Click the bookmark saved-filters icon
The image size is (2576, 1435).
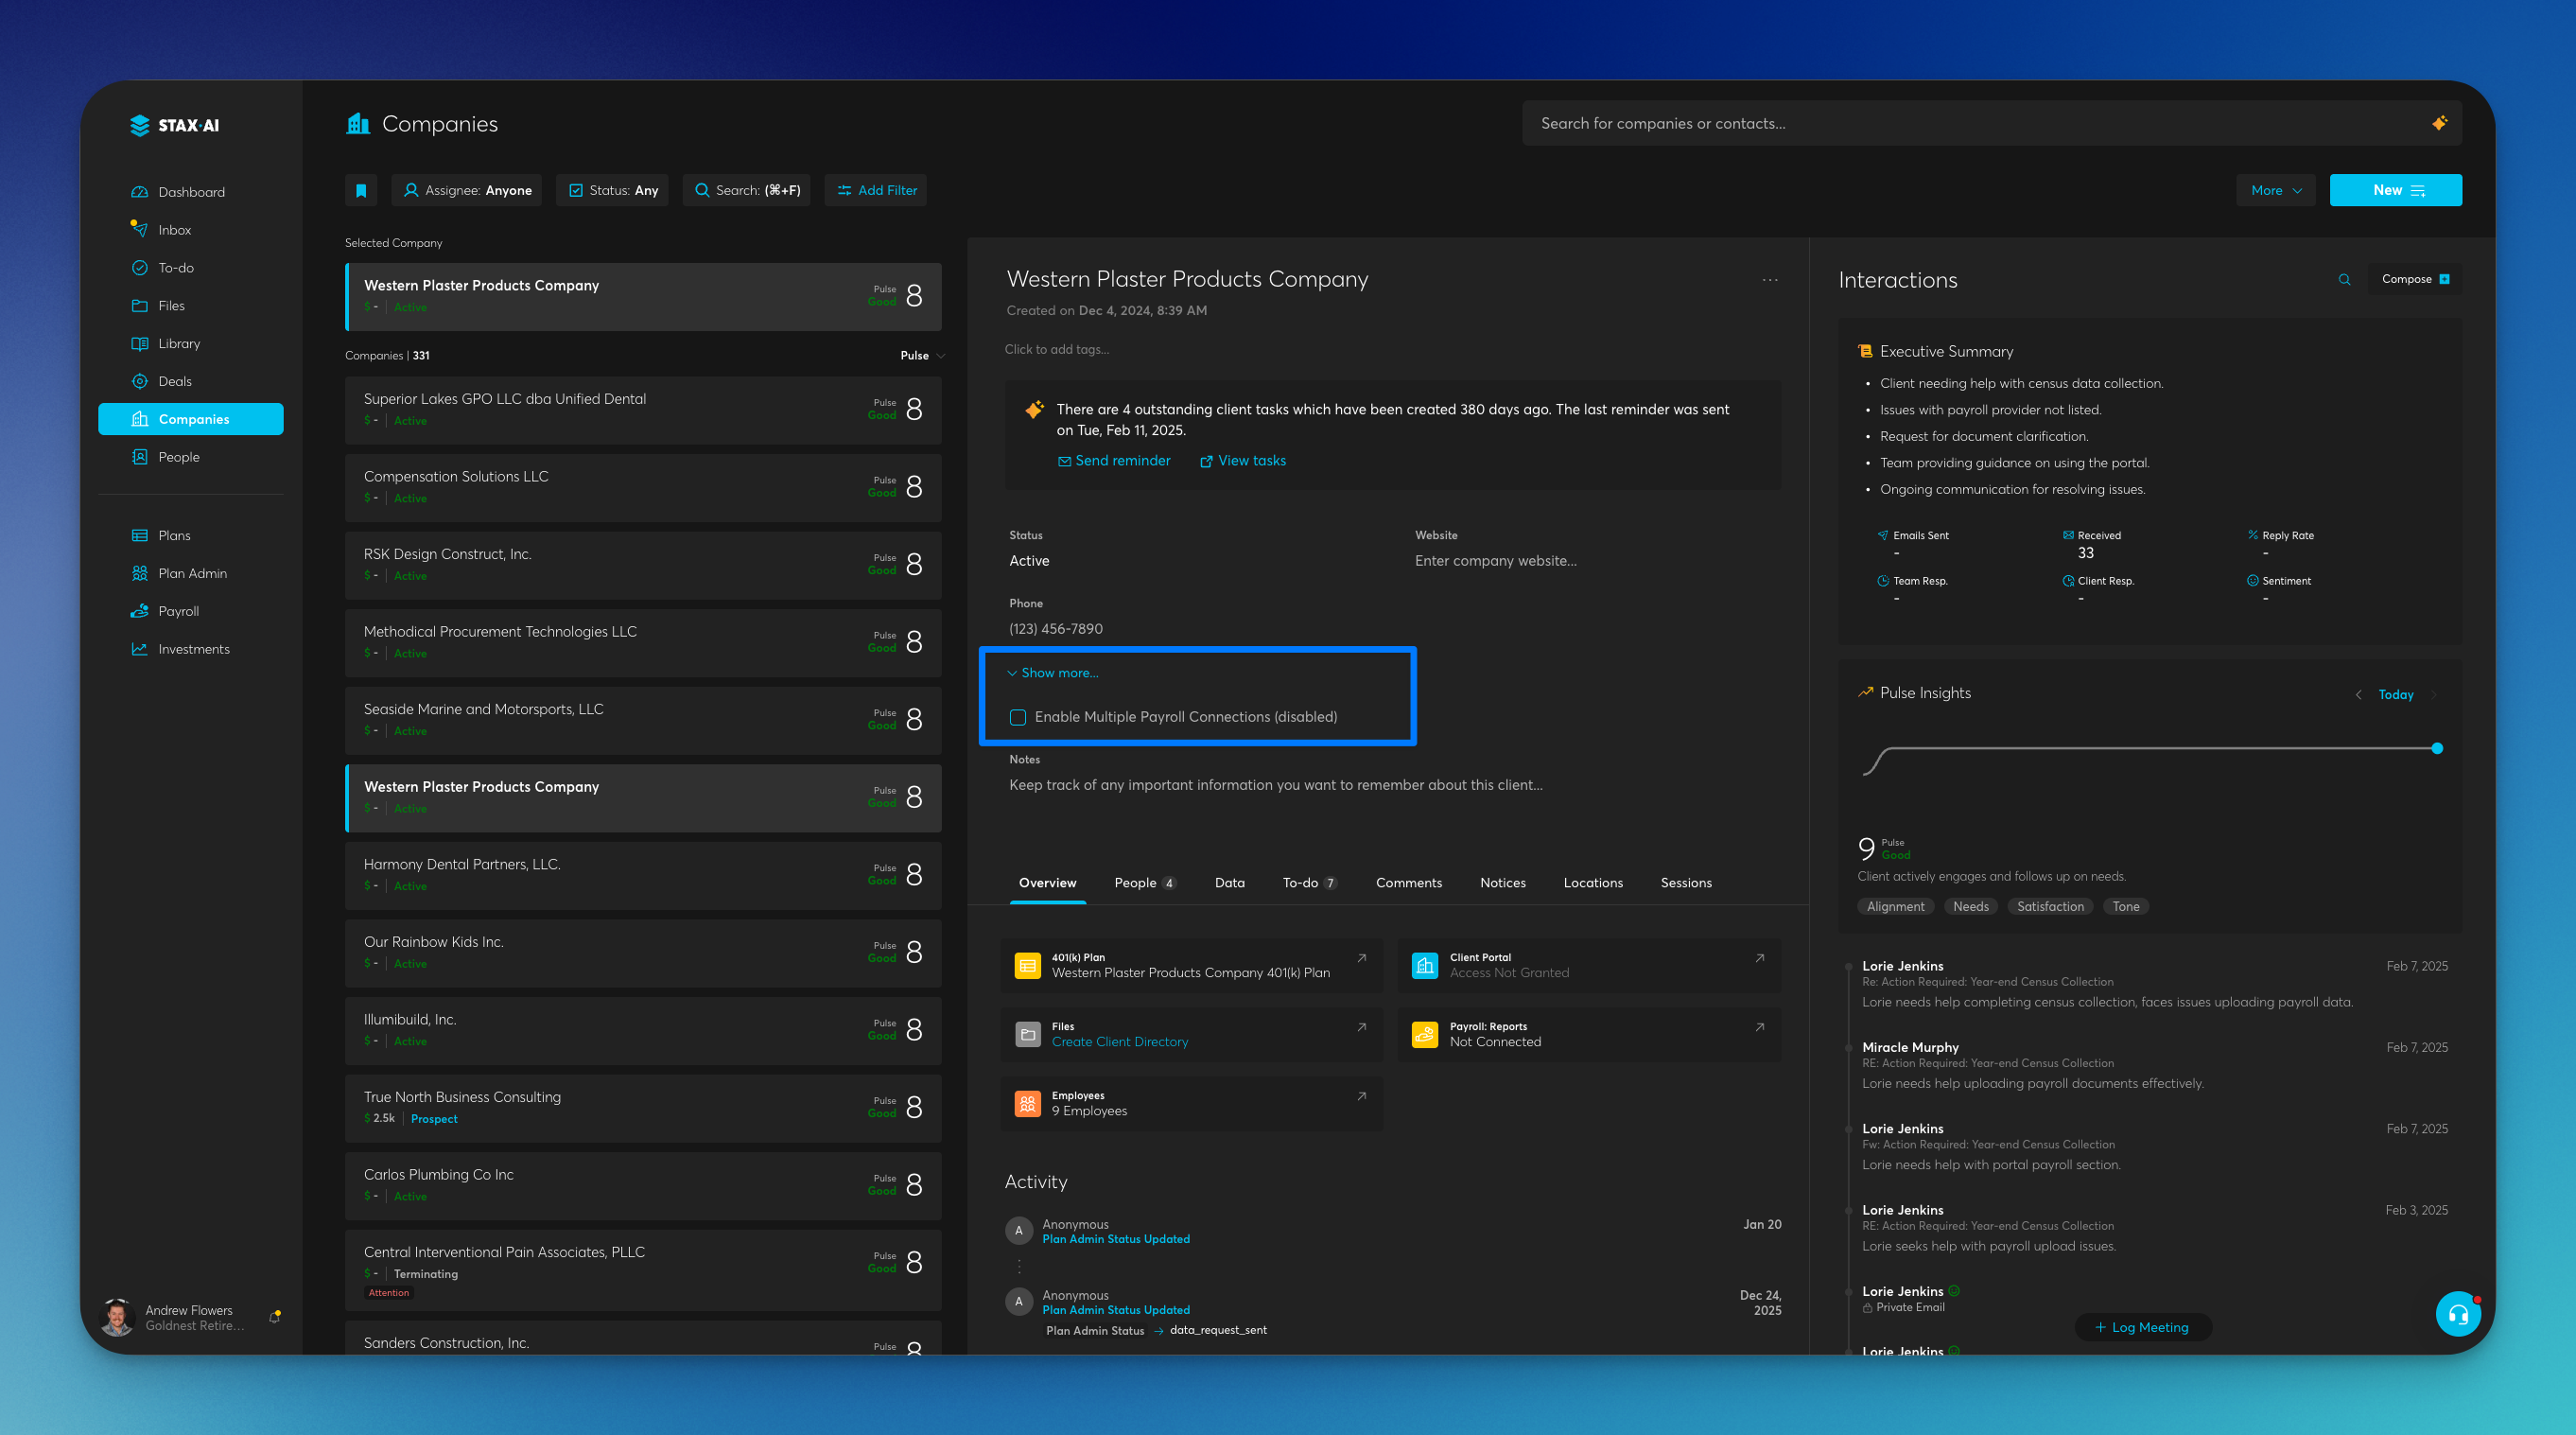pyautogui.click(x=361, y=190)
